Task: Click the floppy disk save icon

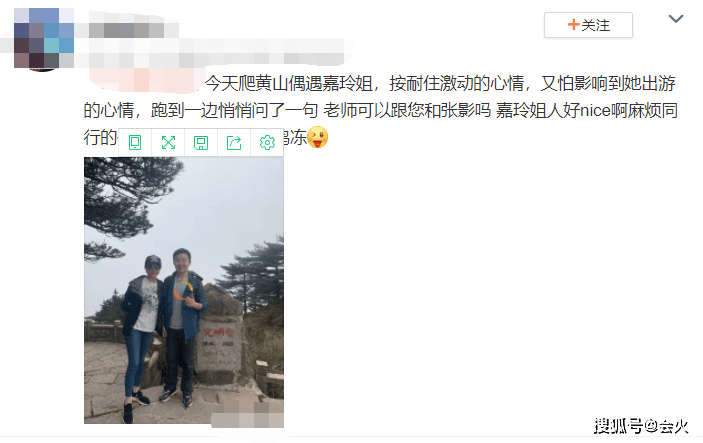Action: 201,143
